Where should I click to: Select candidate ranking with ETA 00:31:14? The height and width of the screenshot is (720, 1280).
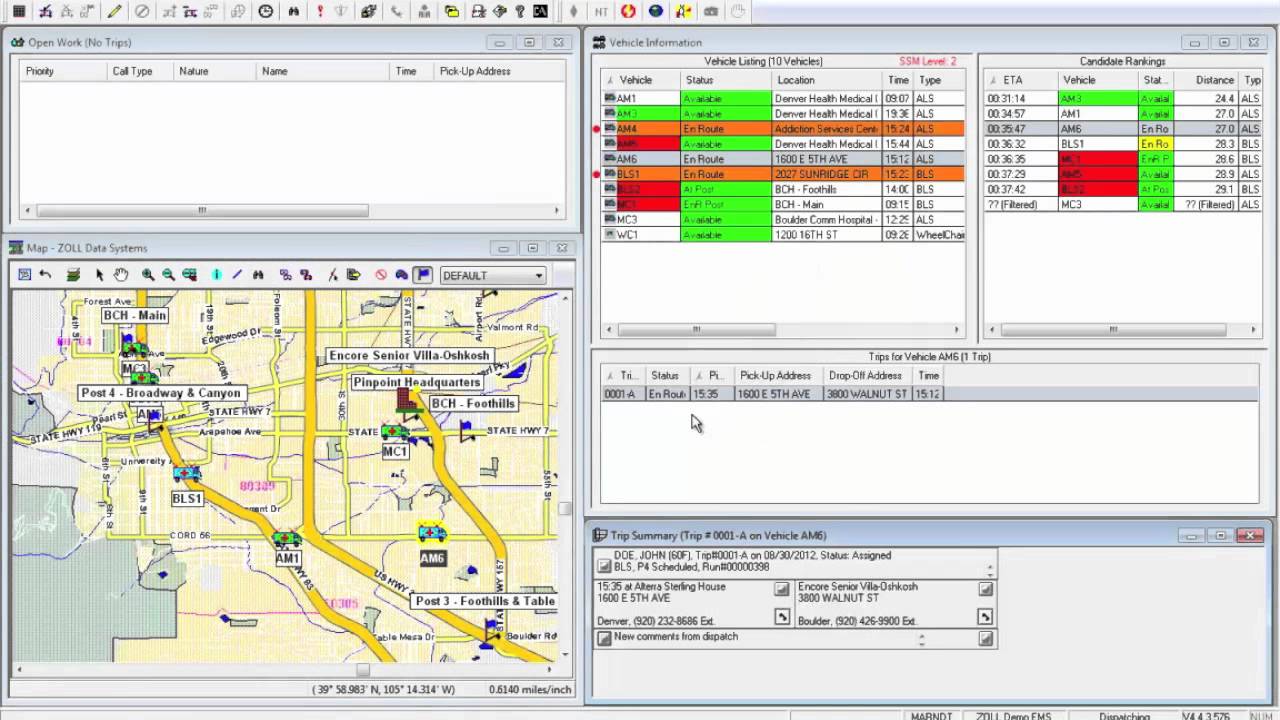pyautogui.click(x=1123, y=99)
